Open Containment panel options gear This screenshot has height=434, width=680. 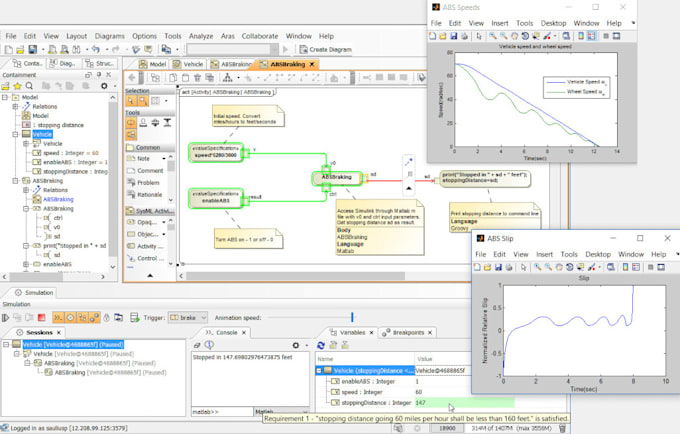tap(104, 86)
